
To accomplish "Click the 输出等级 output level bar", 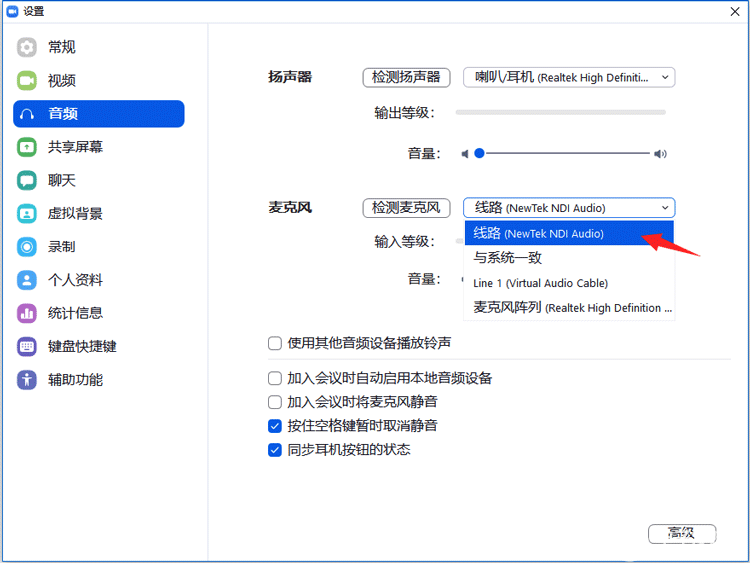I will click(561, 112).
